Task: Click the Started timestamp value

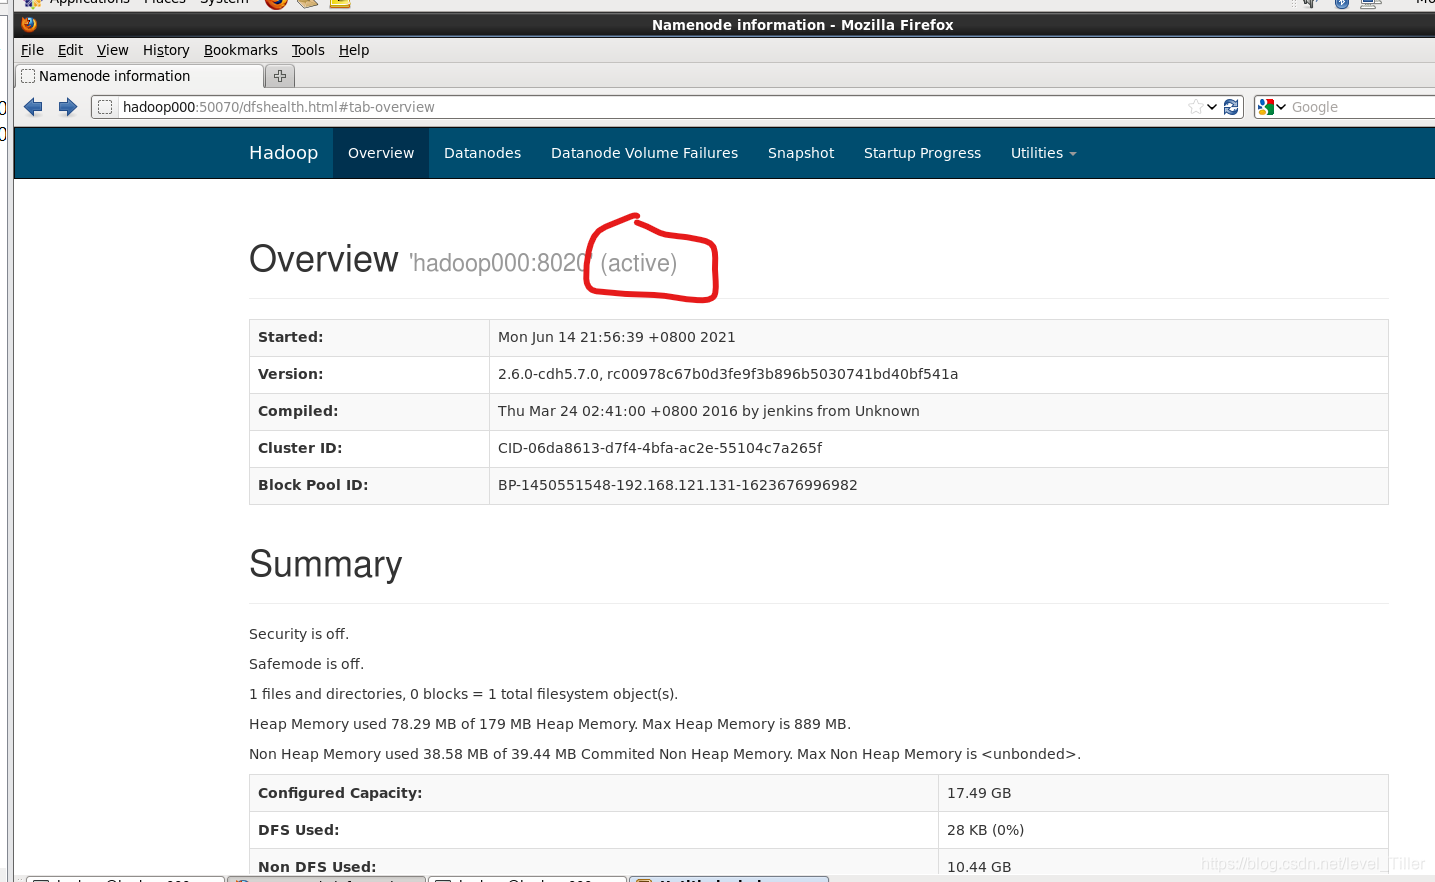Action: coord(616,337)
